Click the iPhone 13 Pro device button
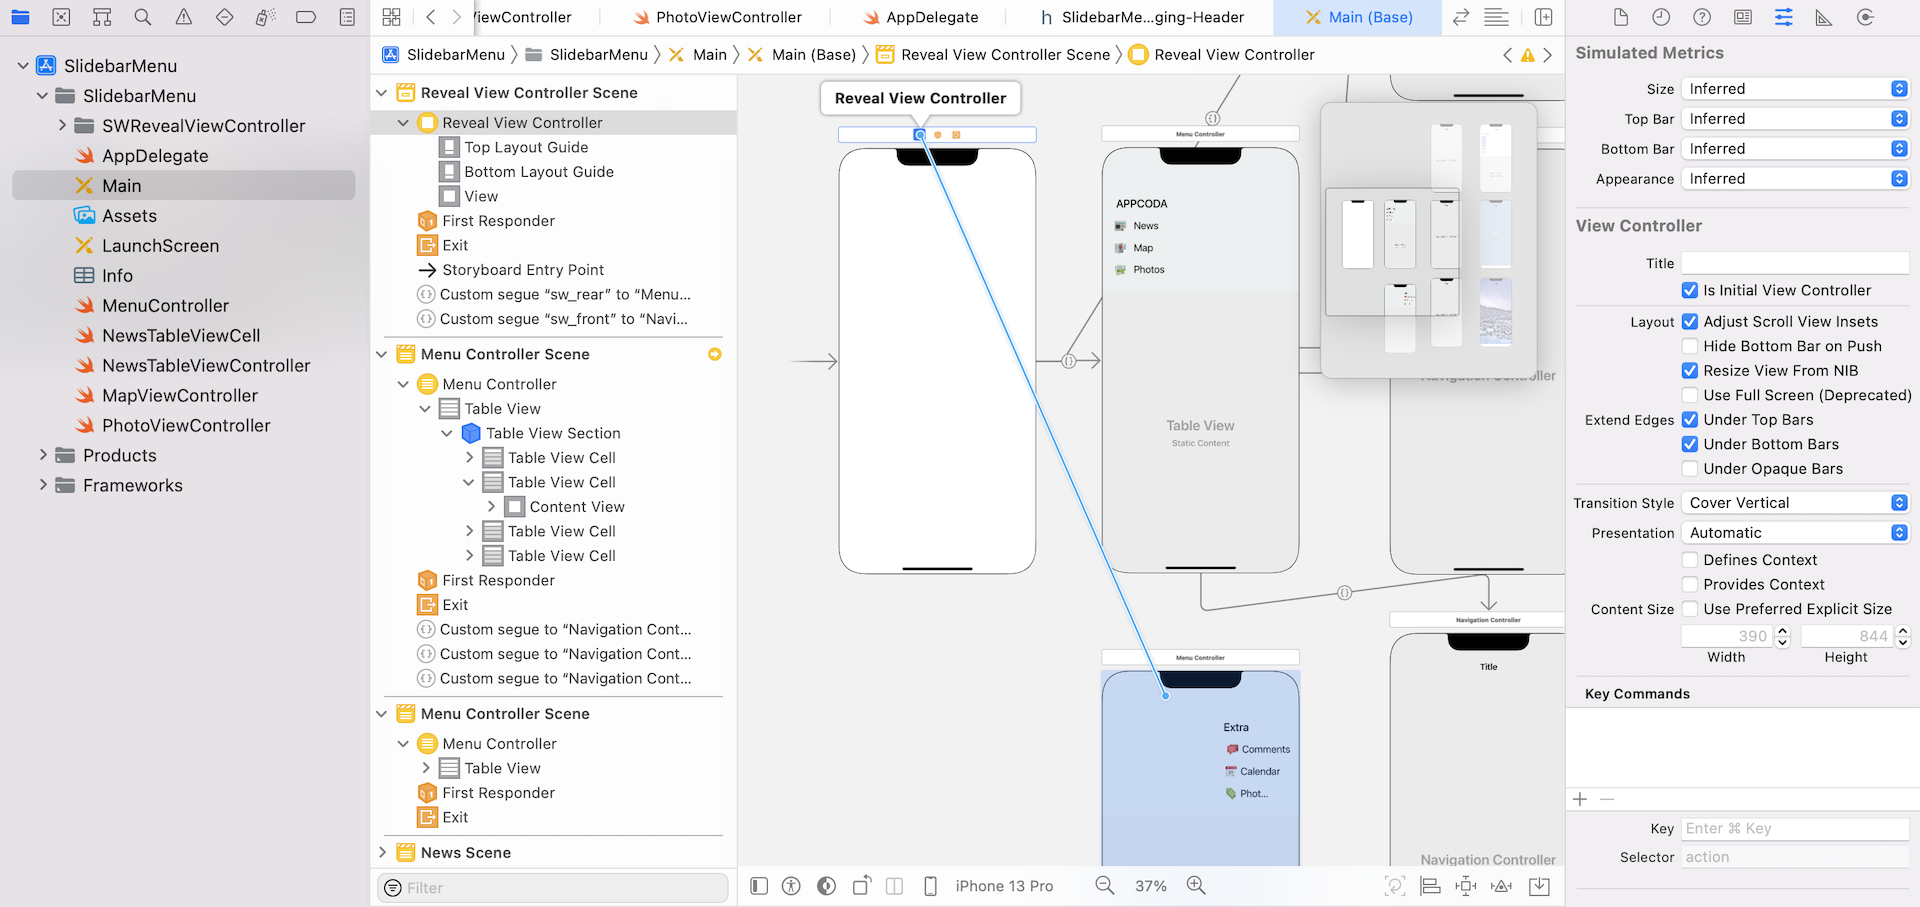 [x=1003, y=886]
